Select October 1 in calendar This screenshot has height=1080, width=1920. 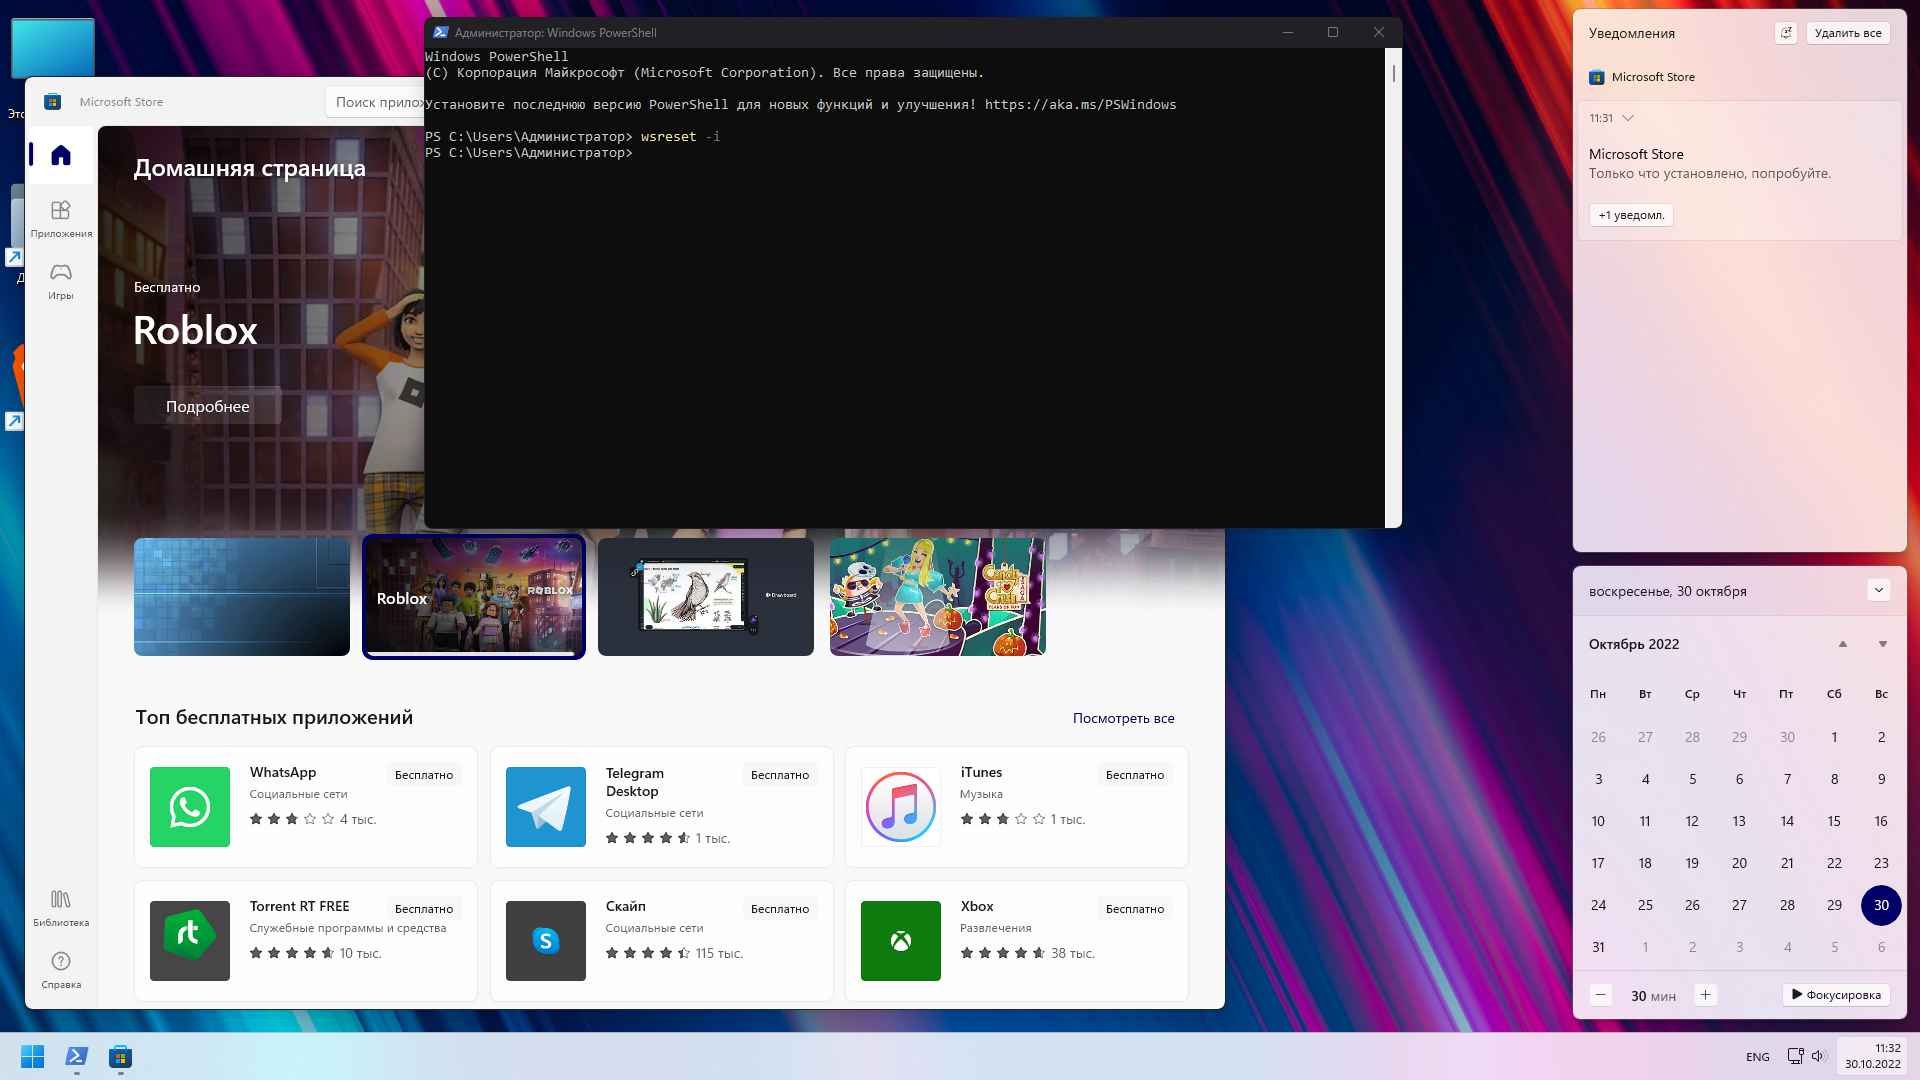point(1834,737)
